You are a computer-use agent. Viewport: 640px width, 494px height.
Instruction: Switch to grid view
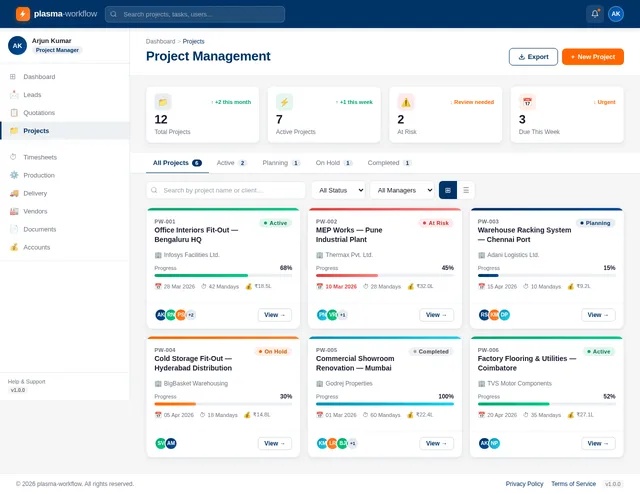(448, 190)
